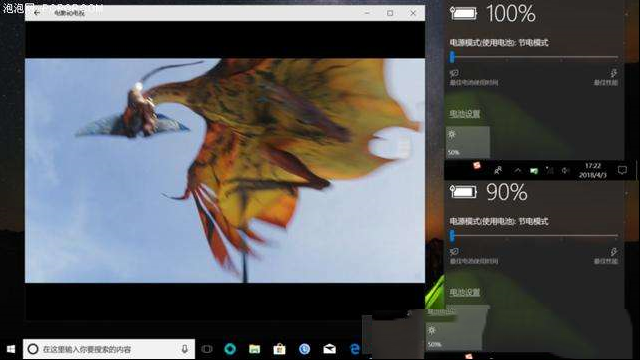Toggle the 50% brightness tile in lower flyout
This screenshot has width=640, height=360.
pyautogui.click(x=454, y=336)
